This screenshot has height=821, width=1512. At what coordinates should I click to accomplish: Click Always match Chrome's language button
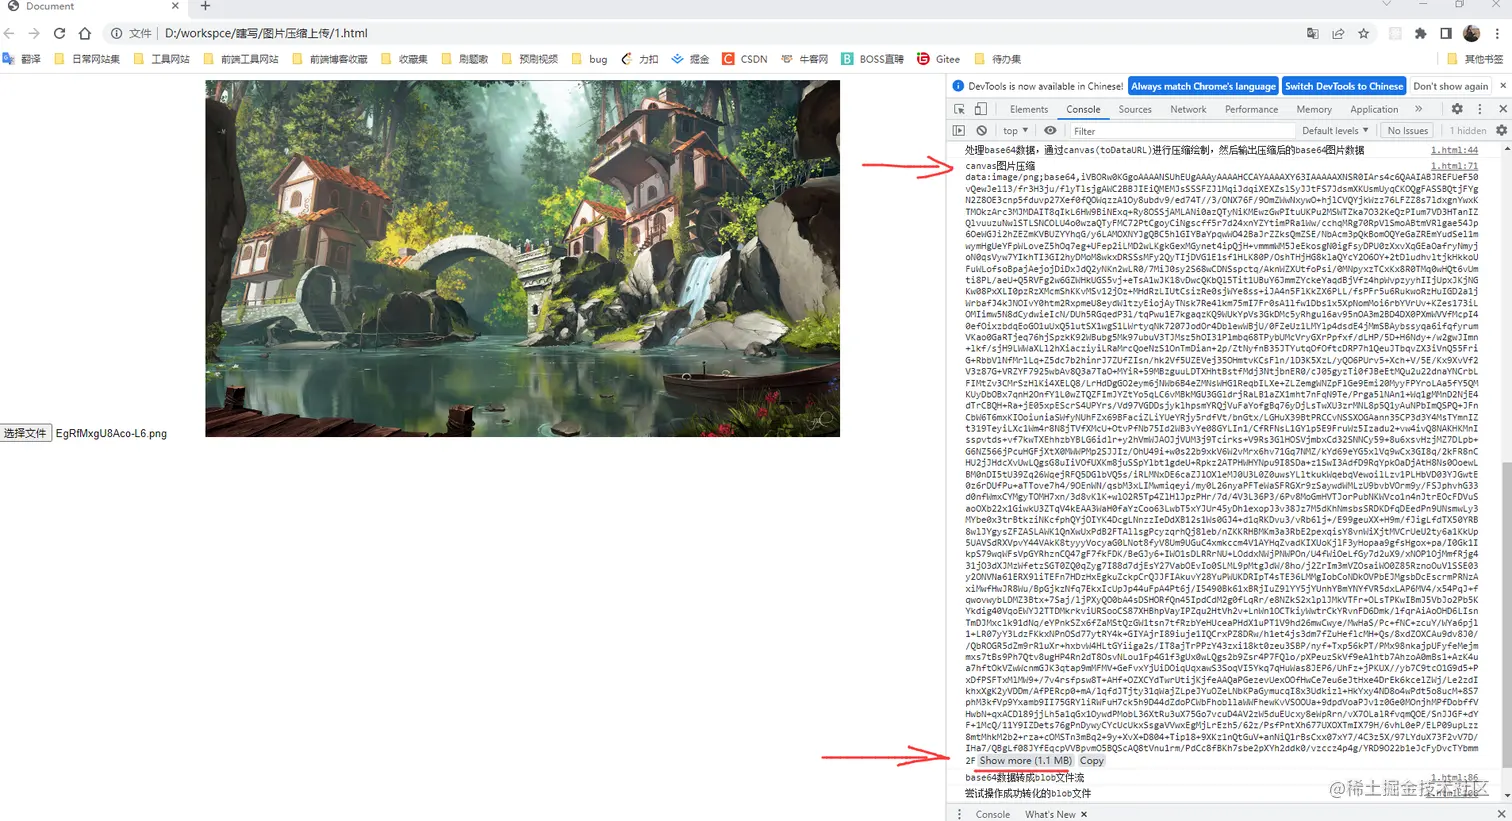pyautogui.click(x=1203, y=86)
